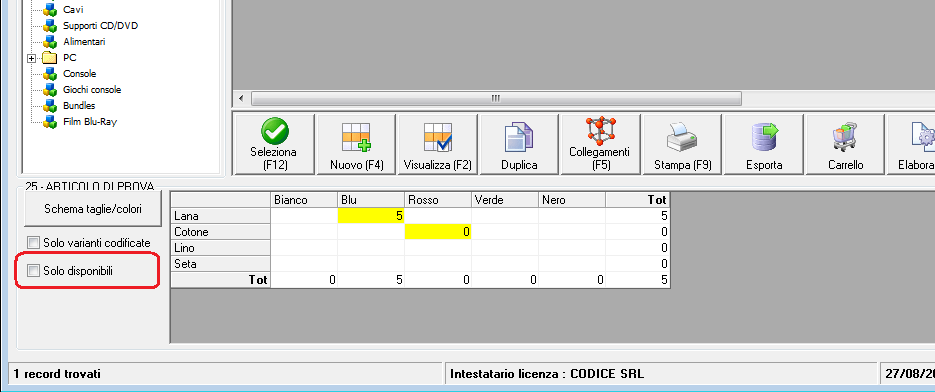Click the horizontal scrollbar thumb
This screenshot has width=935, height=392.
click(x=496, y=98)
